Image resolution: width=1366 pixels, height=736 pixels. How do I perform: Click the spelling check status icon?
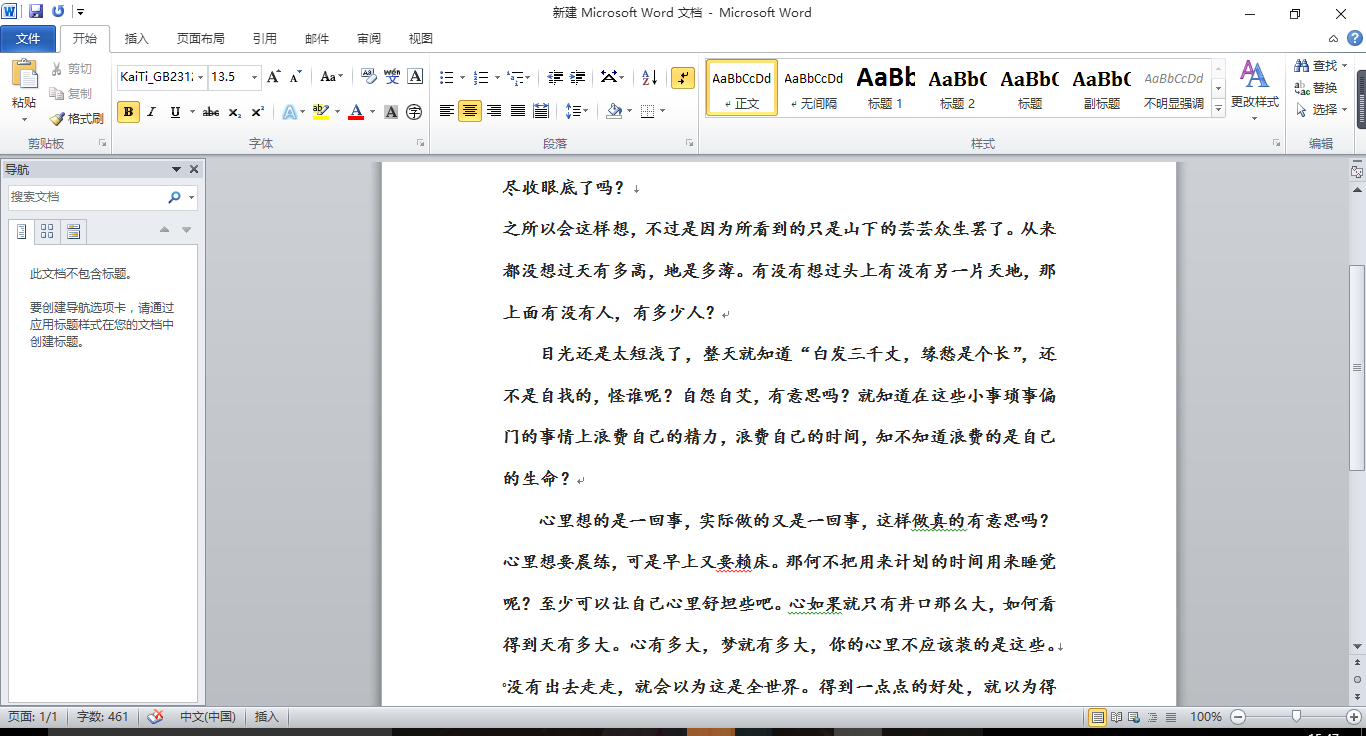(155, 717)
